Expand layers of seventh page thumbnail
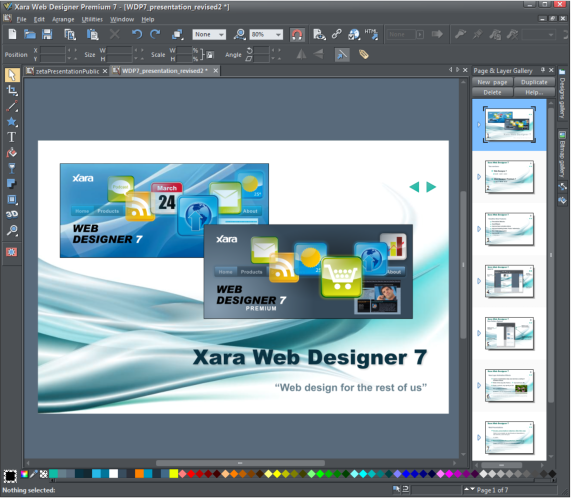 click(479, 438)
